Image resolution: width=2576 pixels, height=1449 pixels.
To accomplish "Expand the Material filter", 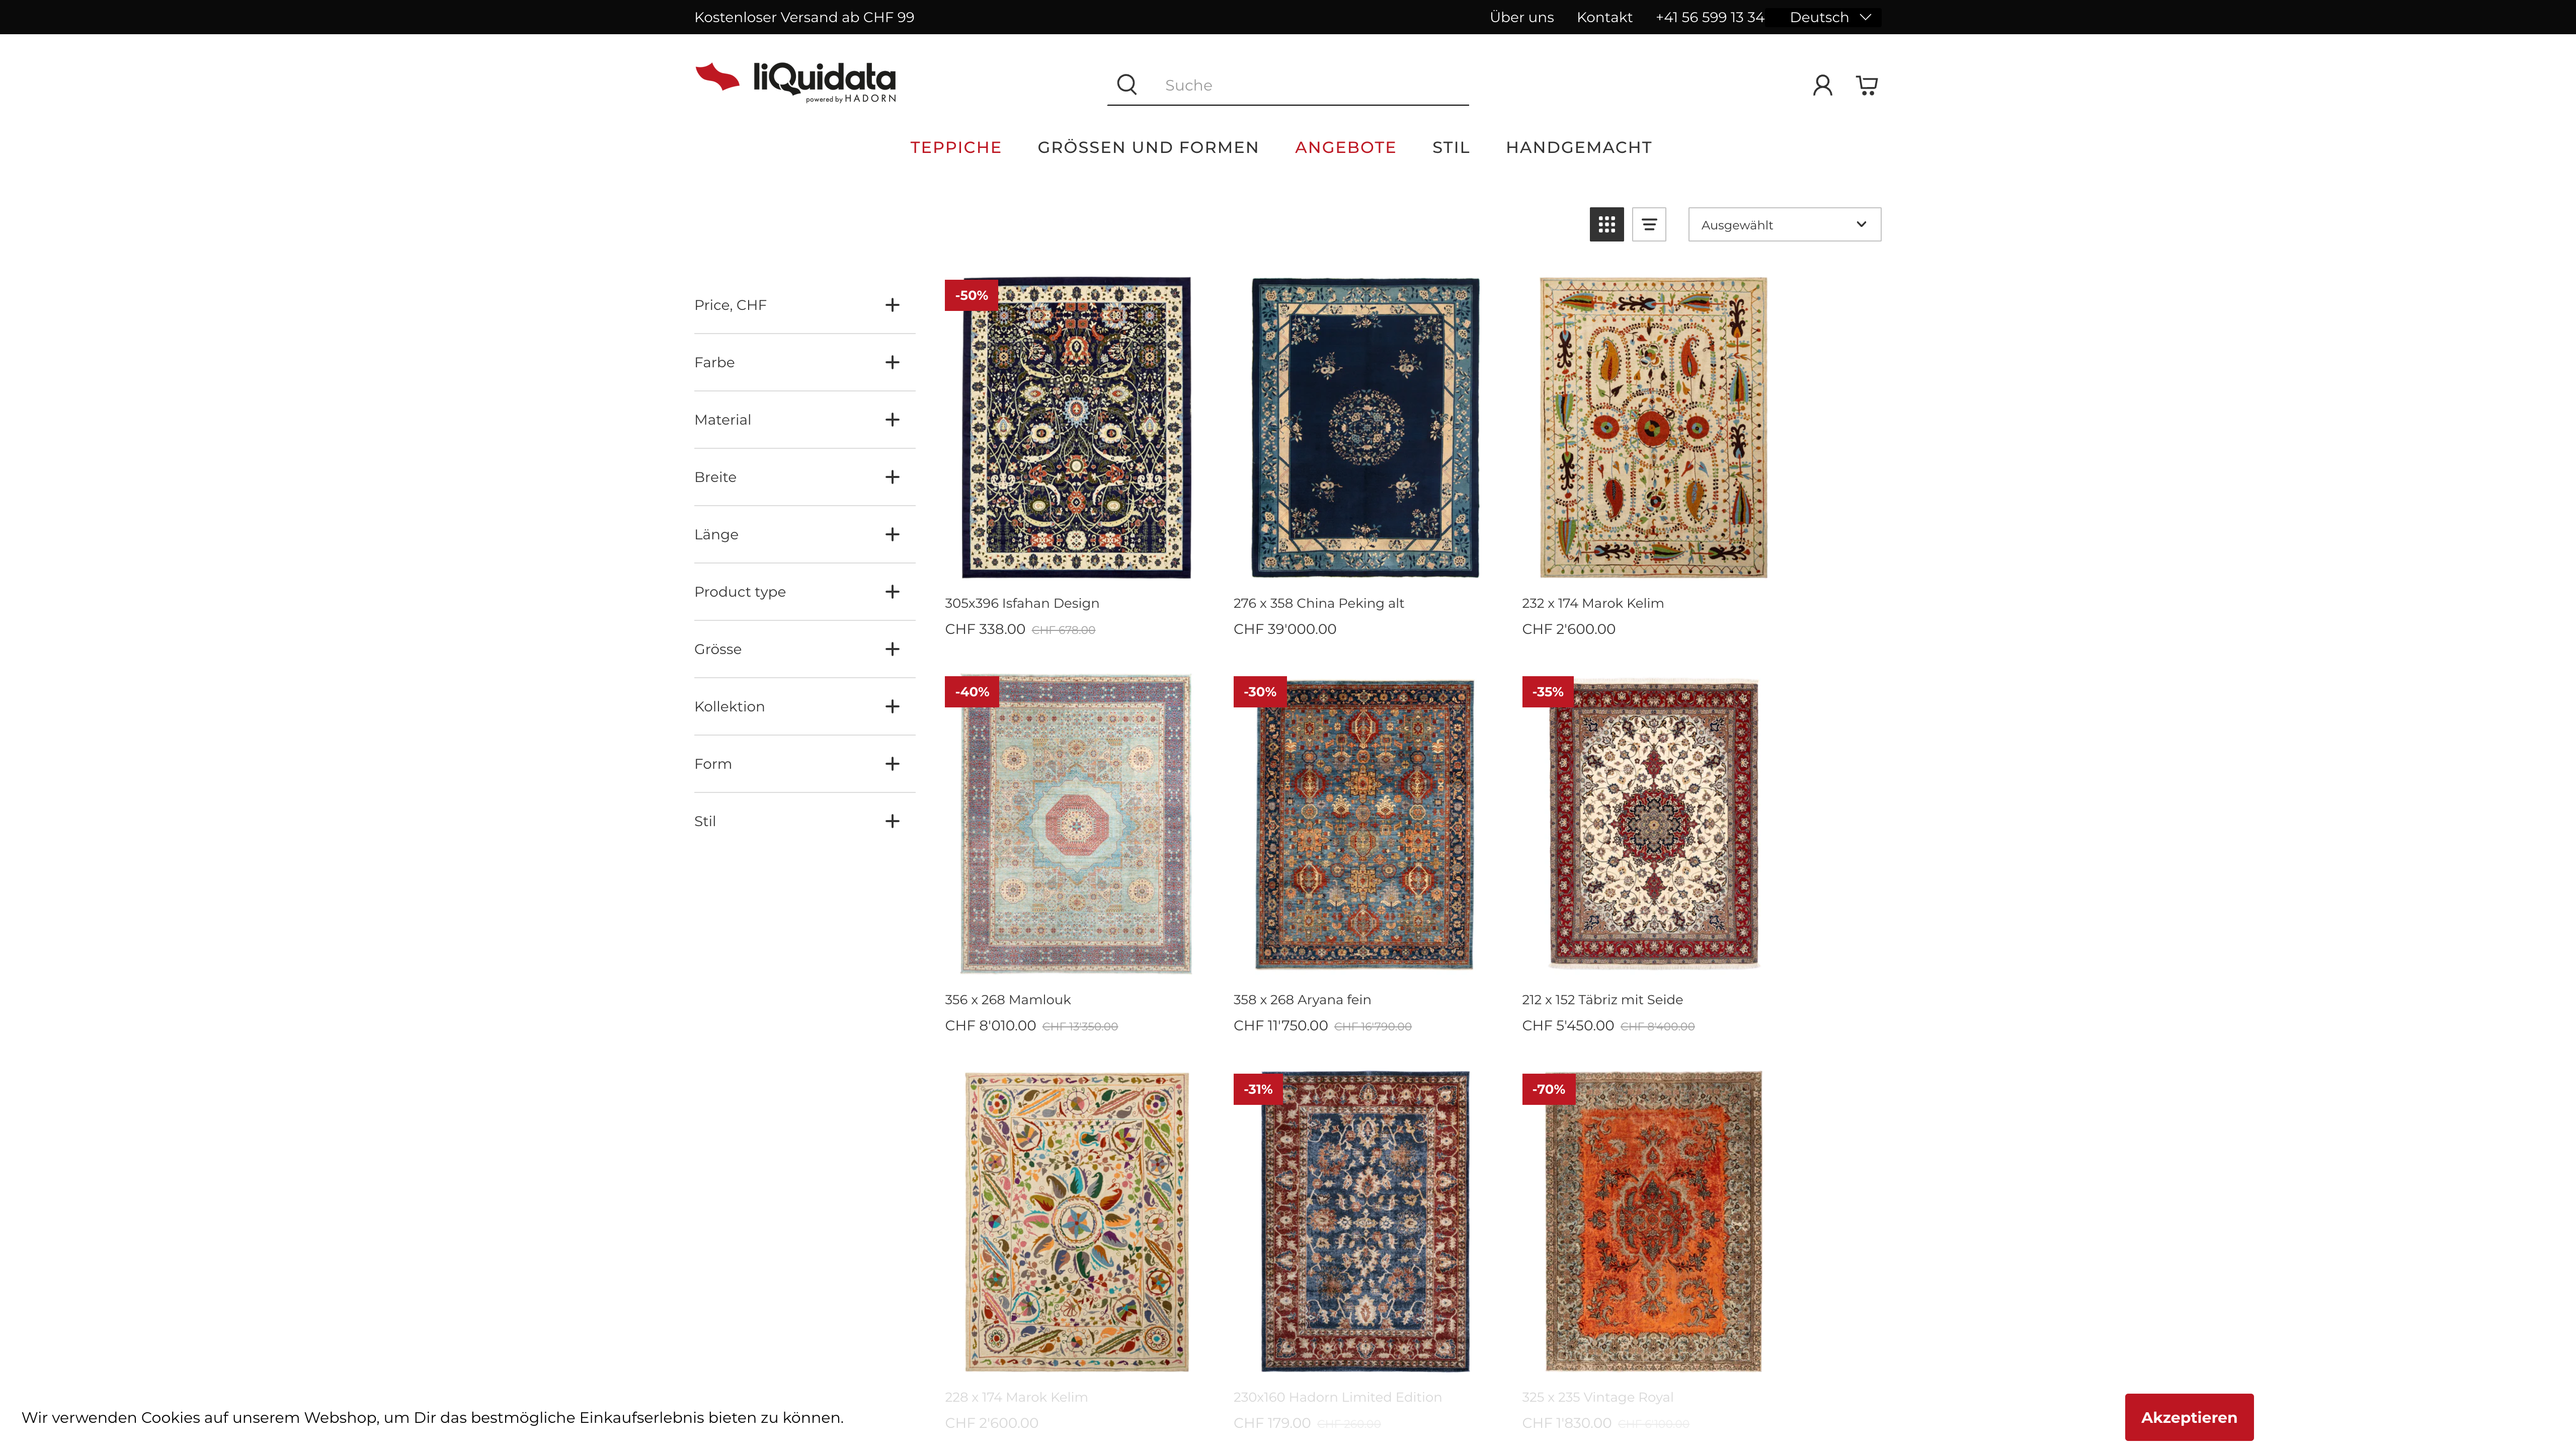I will pos(892,419).
